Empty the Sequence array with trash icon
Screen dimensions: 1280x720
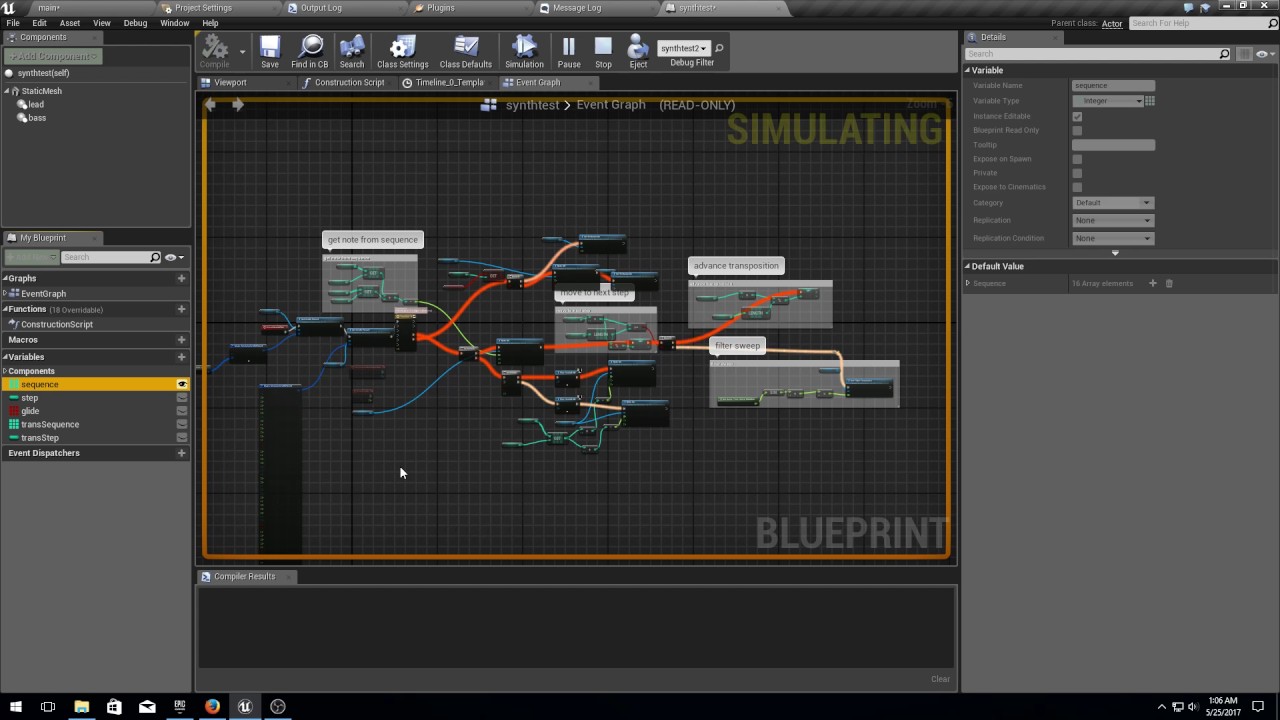[x=1169, y=283]
